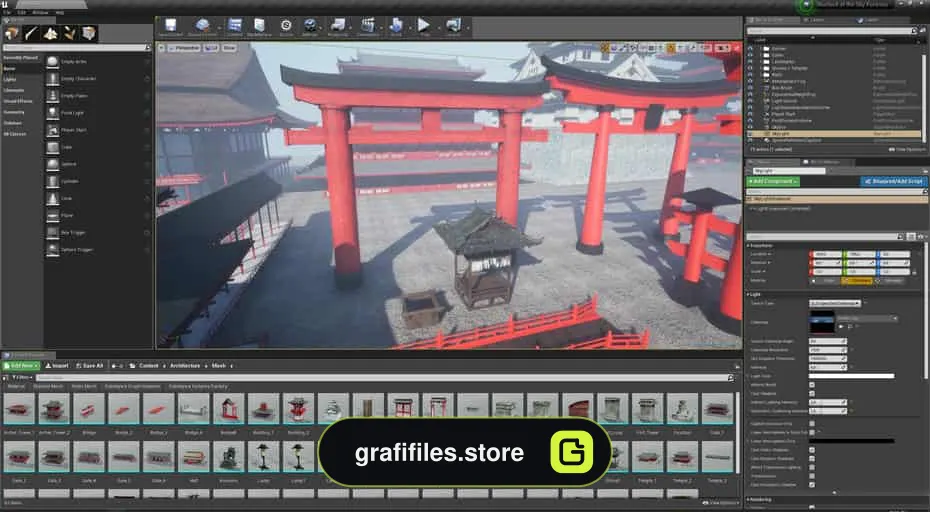Click Import in the Content Browser

58,365
